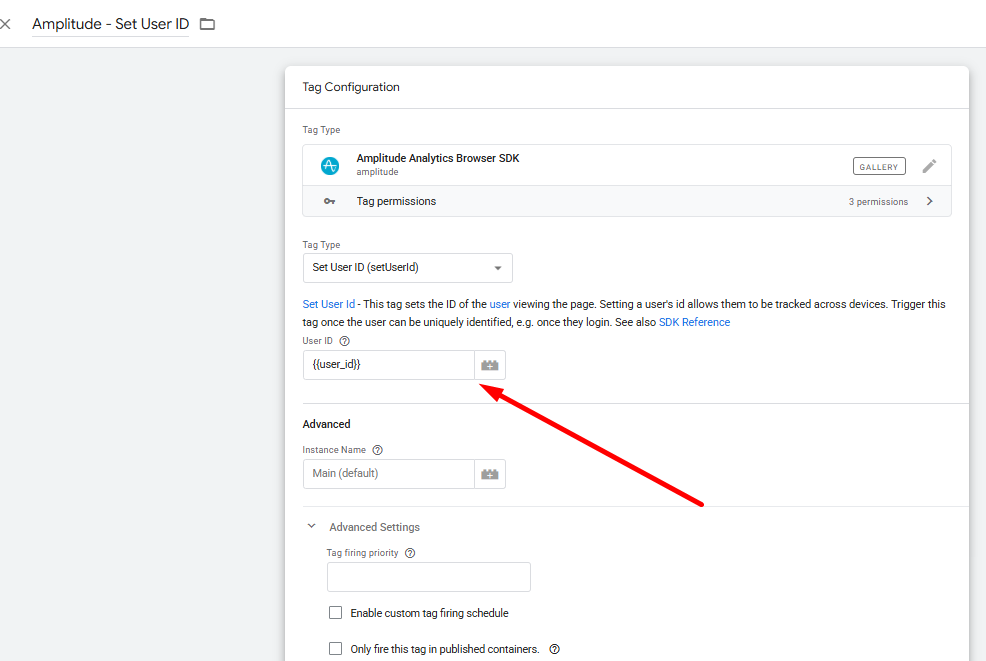Click the folder icon beside the tag name
Screen dimensions: 986x661
coord(207,24)
